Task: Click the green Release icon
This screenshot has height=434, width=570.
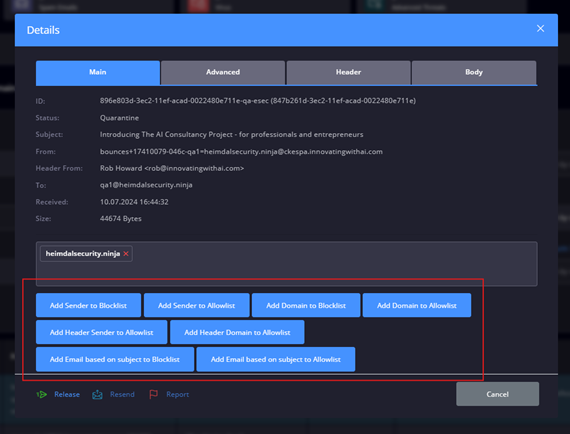Action: (x=41, y=394)
